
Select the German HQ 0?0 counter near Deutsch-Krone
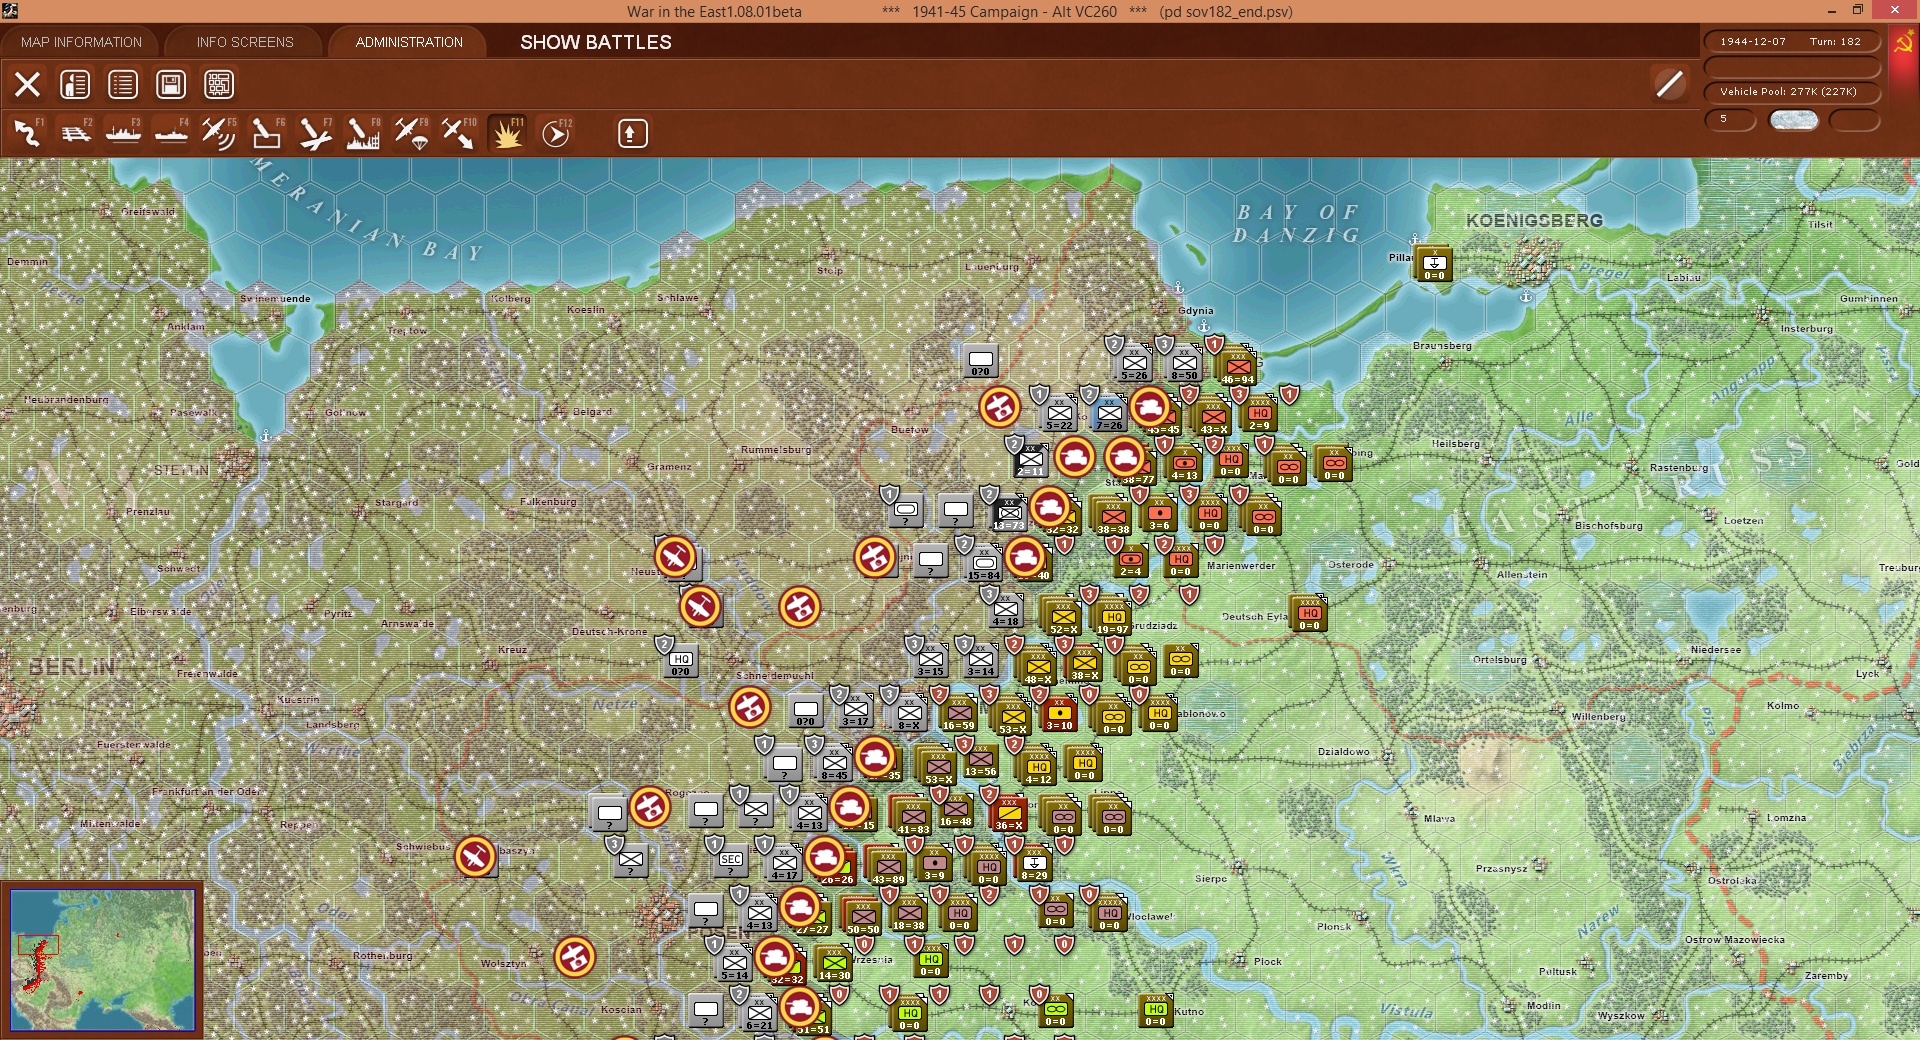click(x=681, y=660)
